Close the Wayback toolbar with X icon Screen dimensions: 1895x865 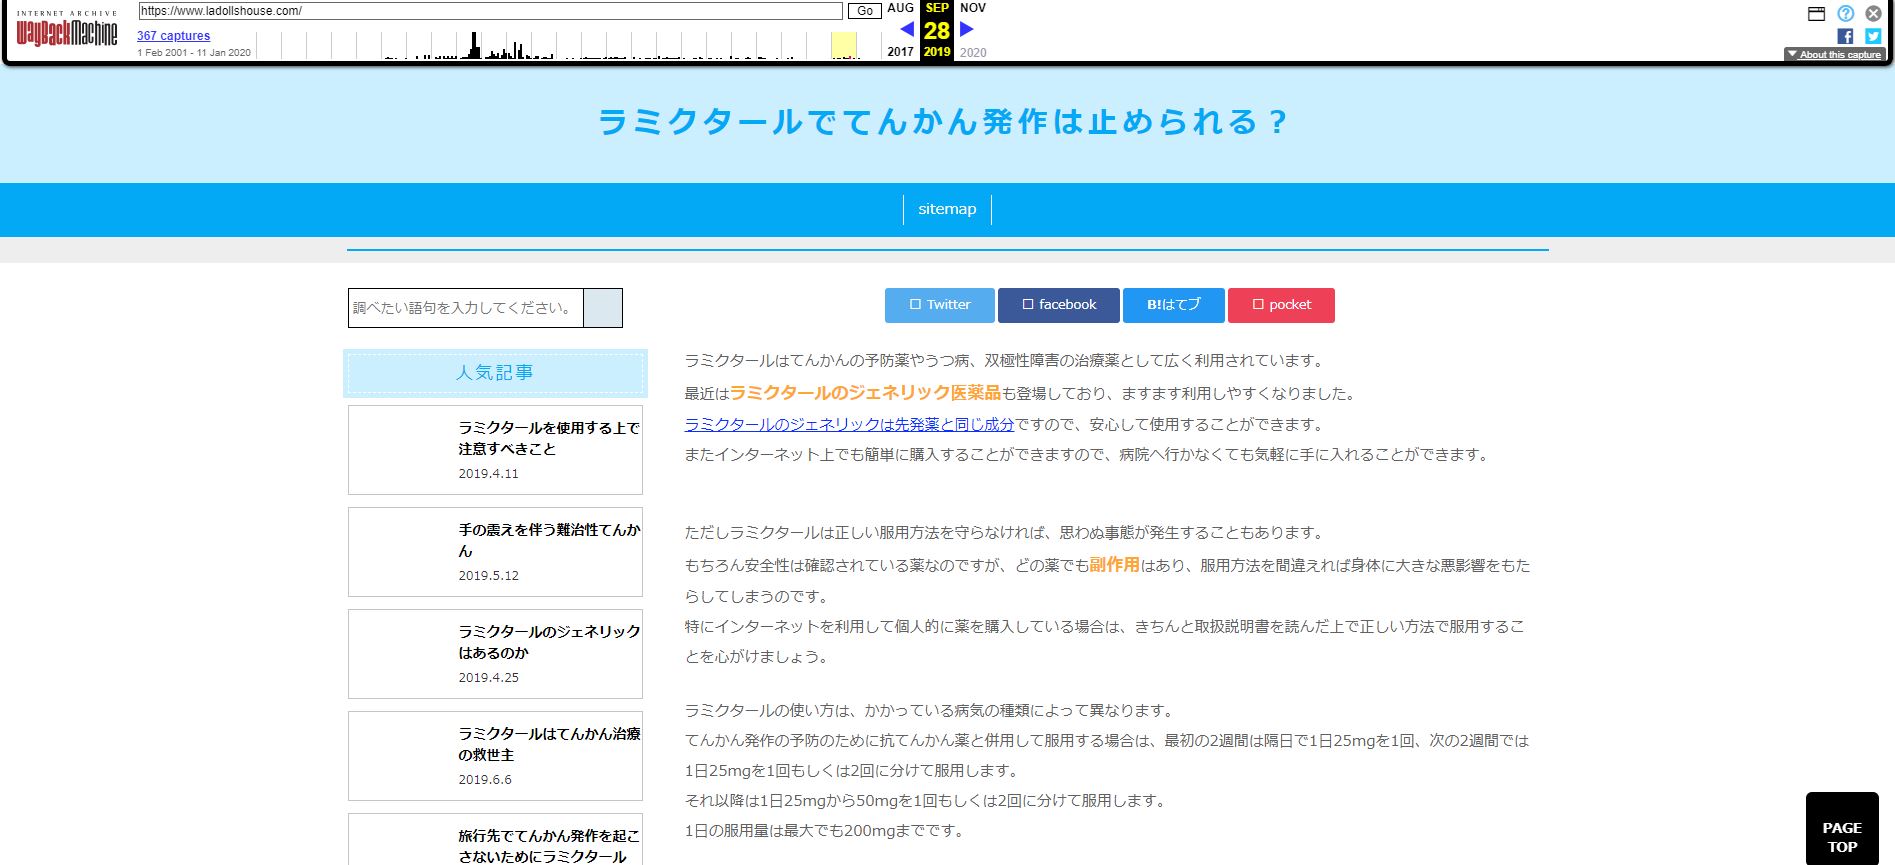(1873, 13)
